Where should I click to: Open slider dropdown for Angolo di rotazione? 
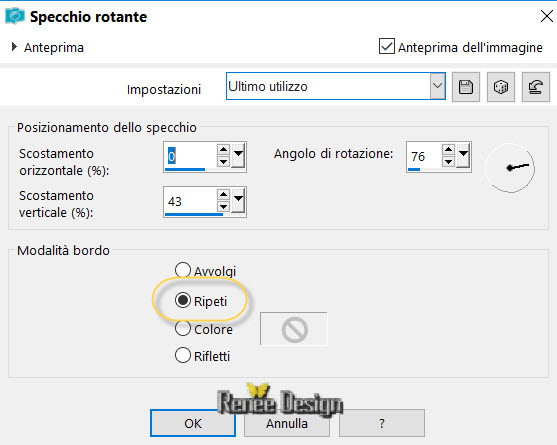coord(464,155)
